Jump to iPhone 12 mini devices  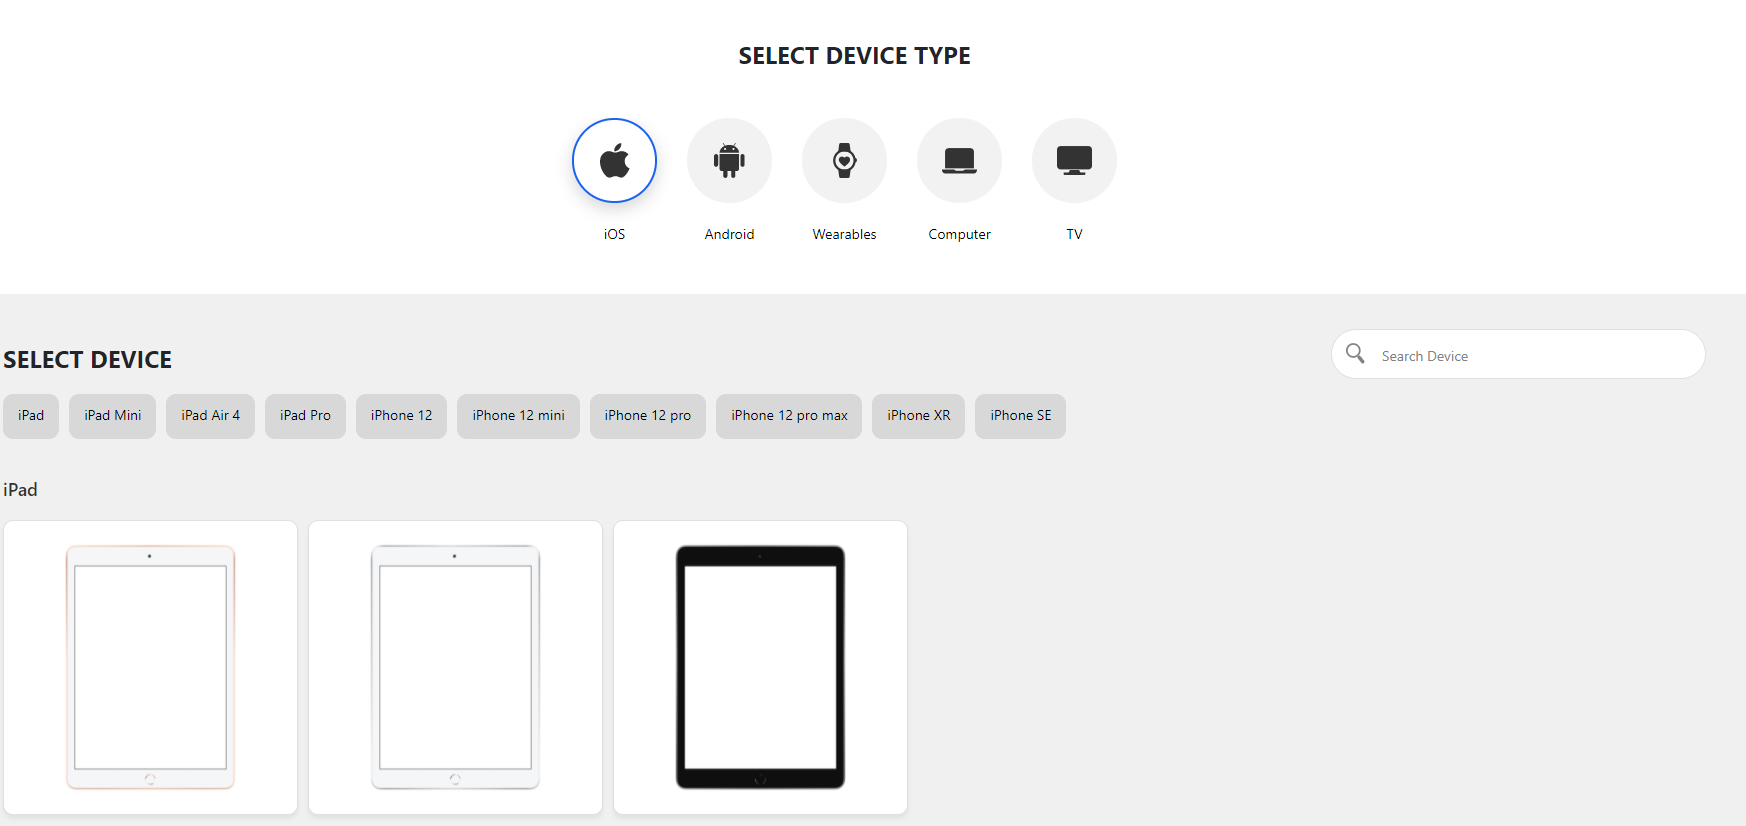point(518,416)
